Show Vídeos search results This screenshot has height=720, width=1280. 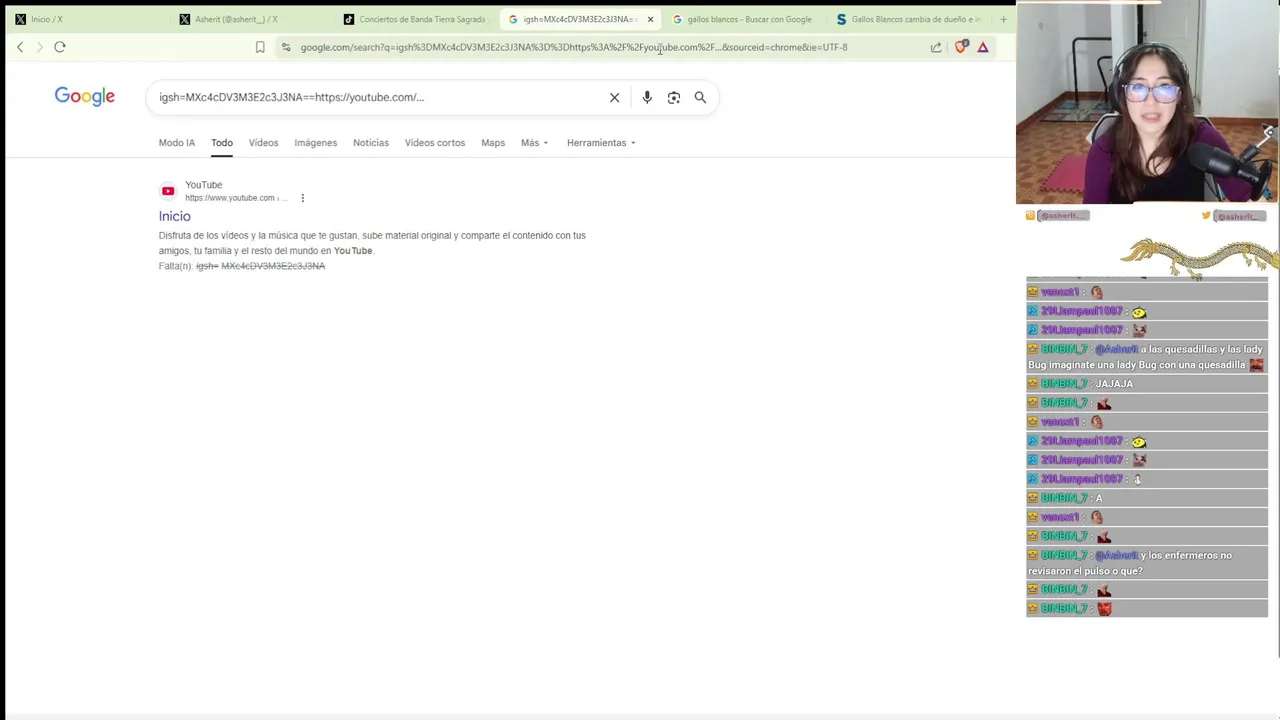(x=263, y=143)
